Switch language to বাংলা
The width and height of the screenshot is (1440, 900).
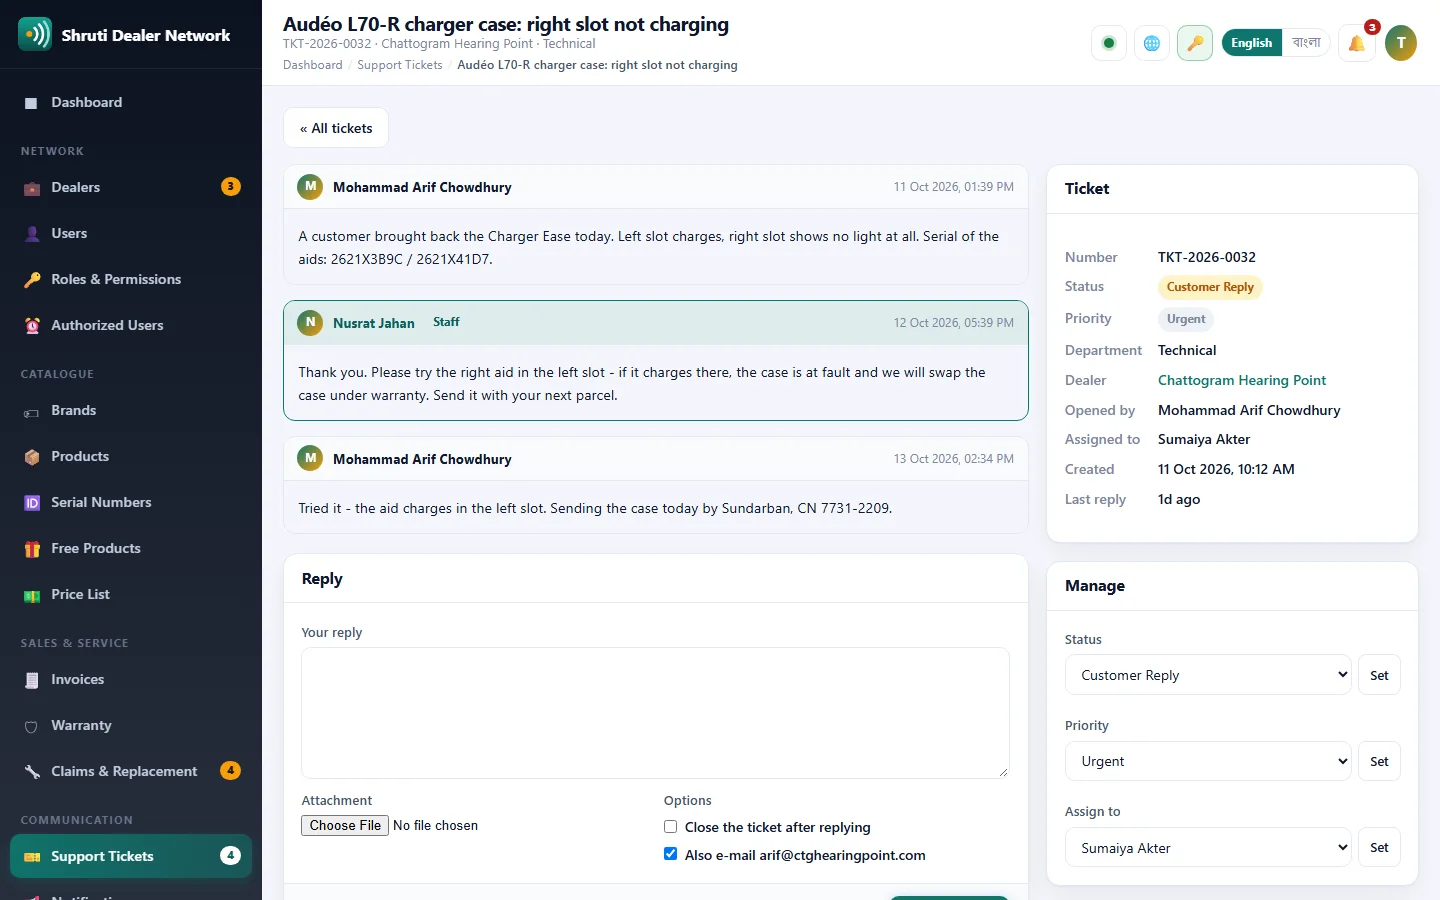[x=1306, y=43]
